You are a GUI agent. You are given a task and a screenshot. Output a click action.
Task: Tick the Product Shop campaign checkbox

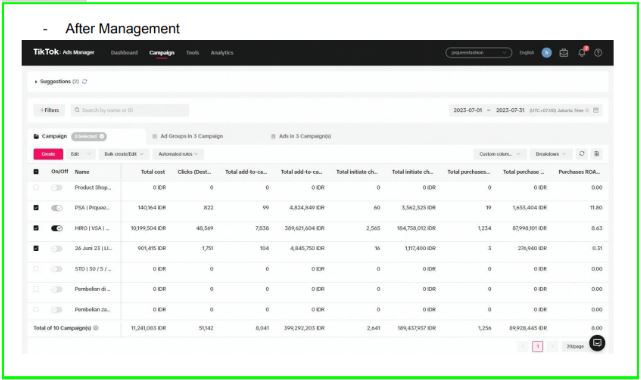point(36,188)
